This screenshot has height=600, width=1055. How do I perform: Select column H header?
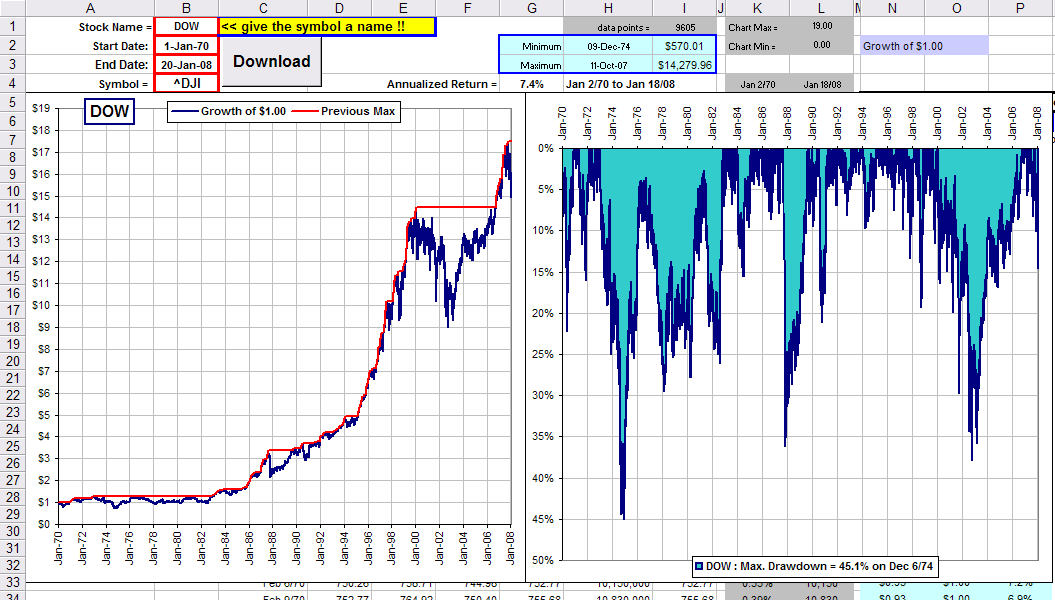click(608, 8)
